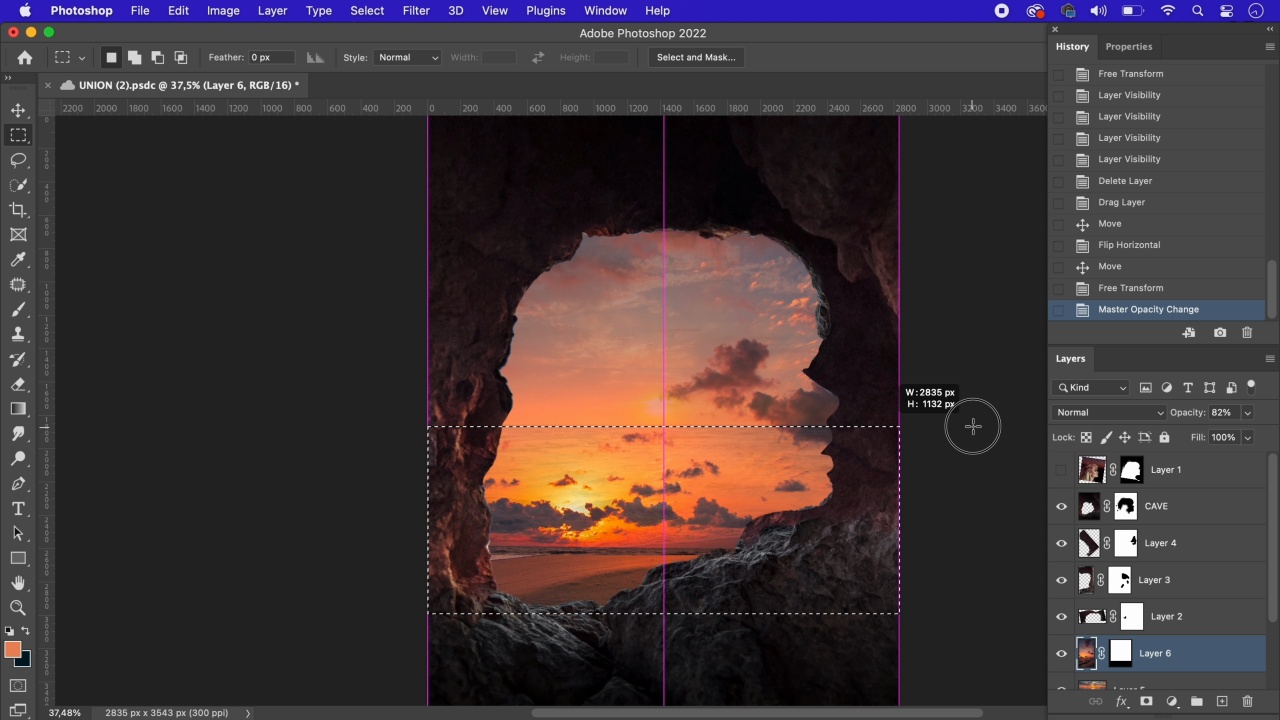The image size is (1280, 720).
Task: Select the Move tool
Action: pos(18,110)
